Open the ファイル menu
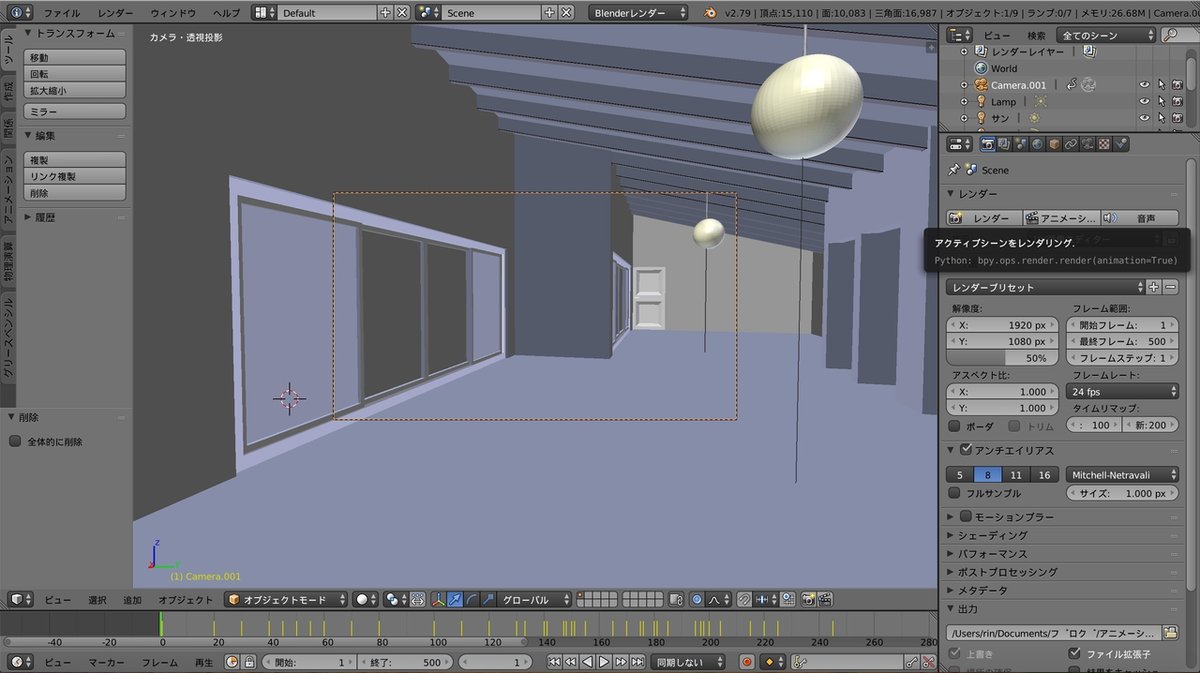Viewport: 1200px width, 673px height. coord(63,13)
